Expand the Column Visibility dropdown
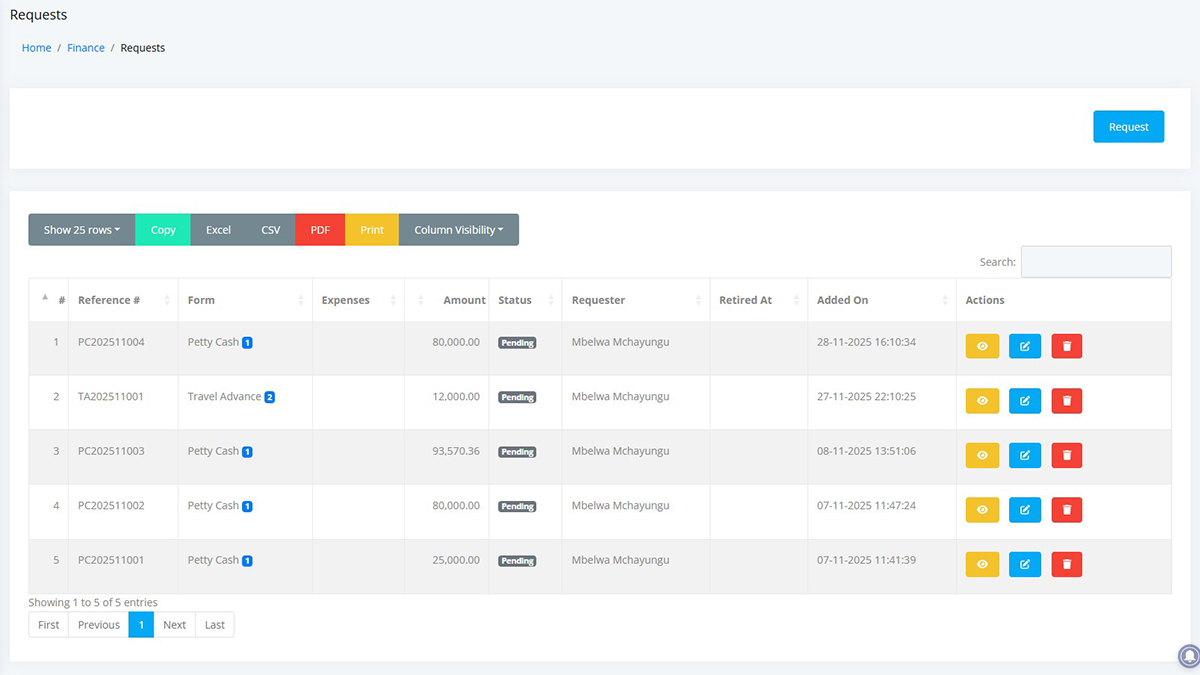 pos(458,230)
